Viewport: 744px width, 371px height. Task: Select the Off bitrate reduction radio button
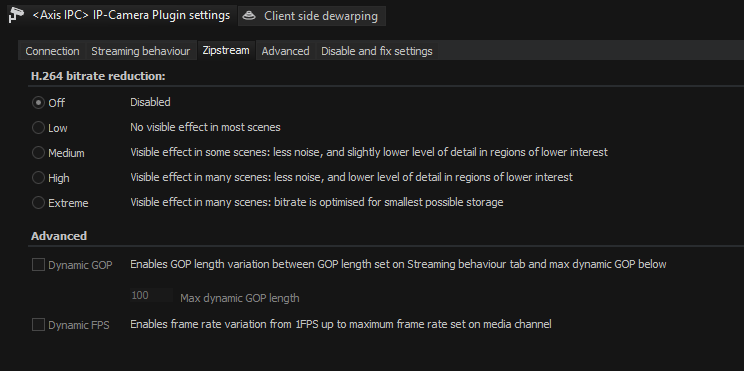click(x=38, y=102)
